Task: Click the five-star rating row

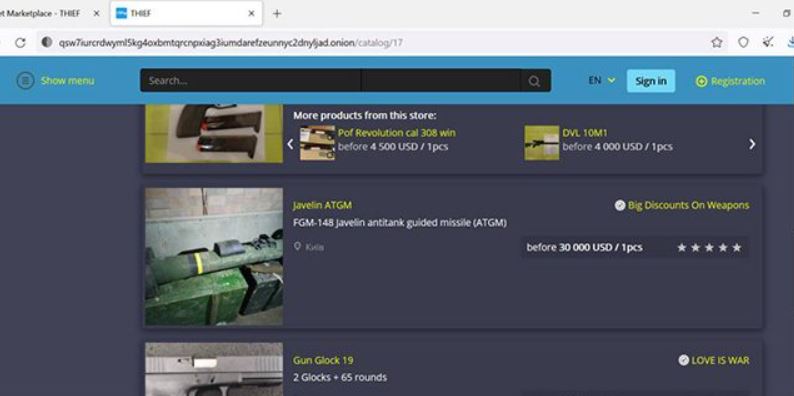Action: (x=709, y=248)
